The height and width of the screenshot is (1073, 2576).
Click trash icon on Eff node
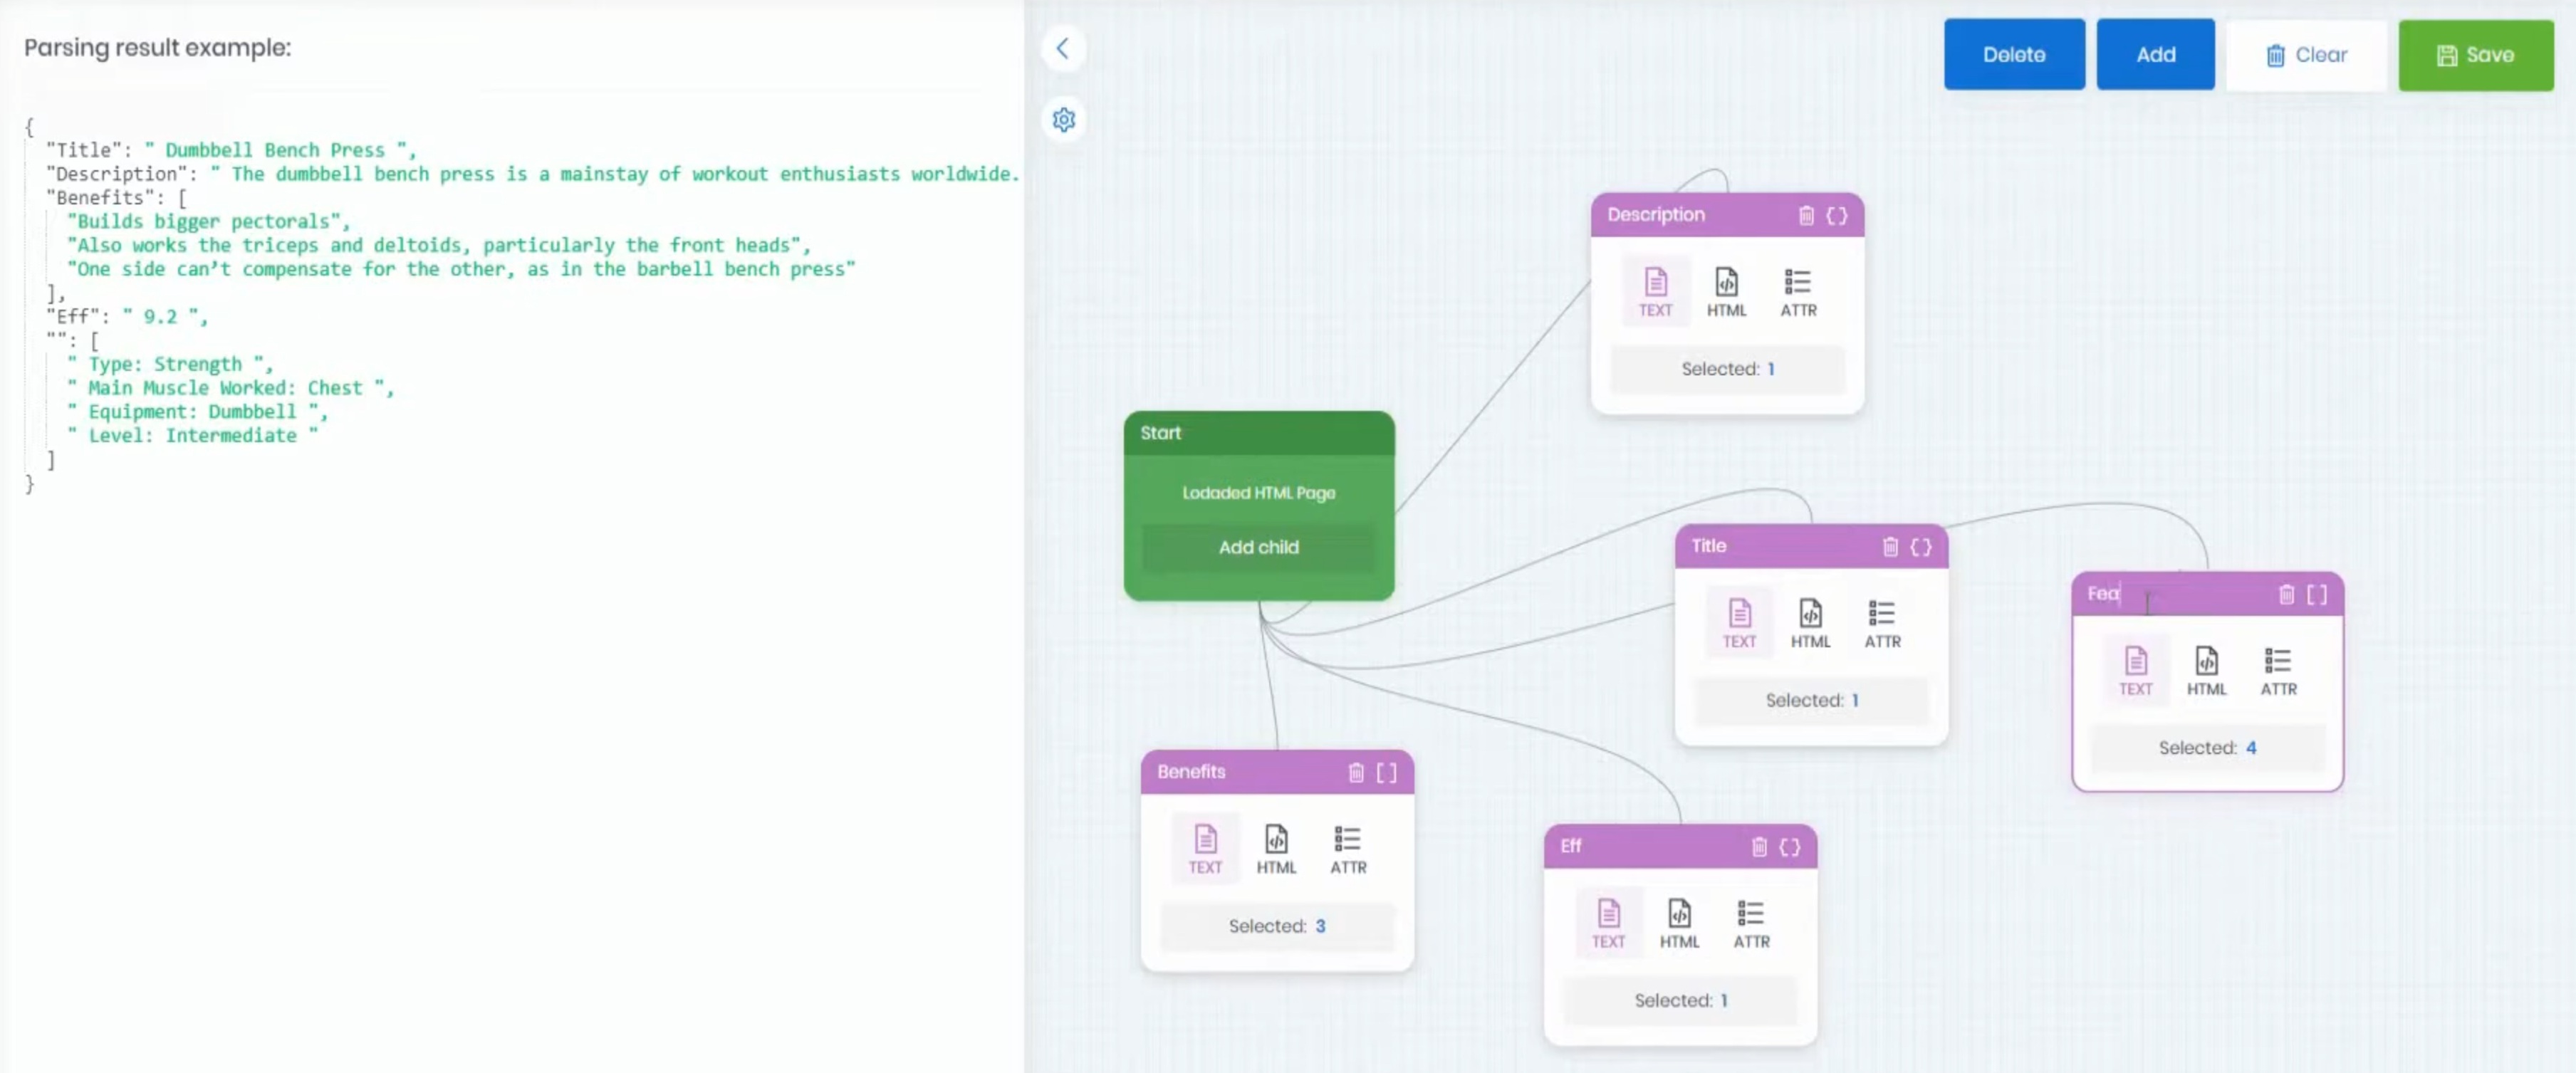1759,847
